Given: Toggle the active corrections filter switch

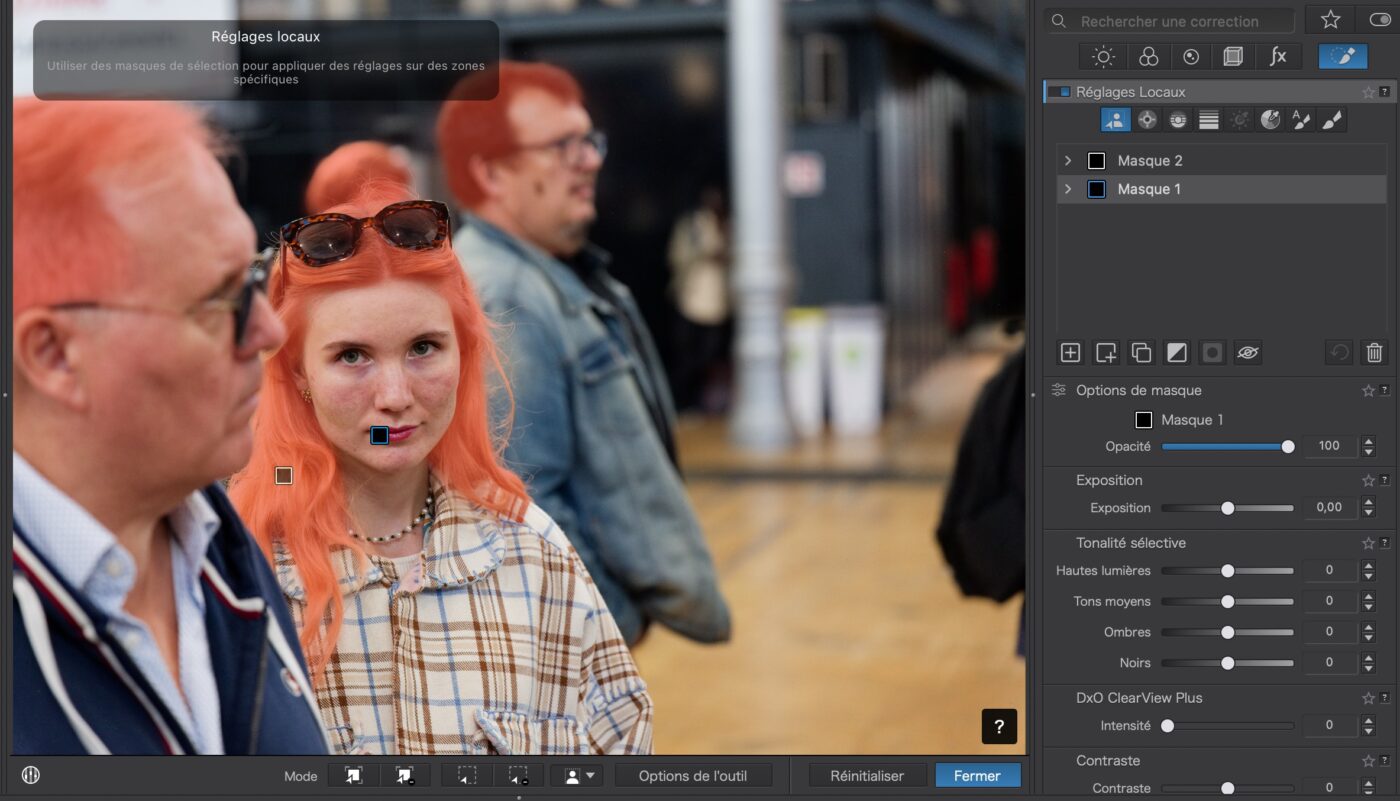Looking at the screenshot, I should click(1378, 20).
